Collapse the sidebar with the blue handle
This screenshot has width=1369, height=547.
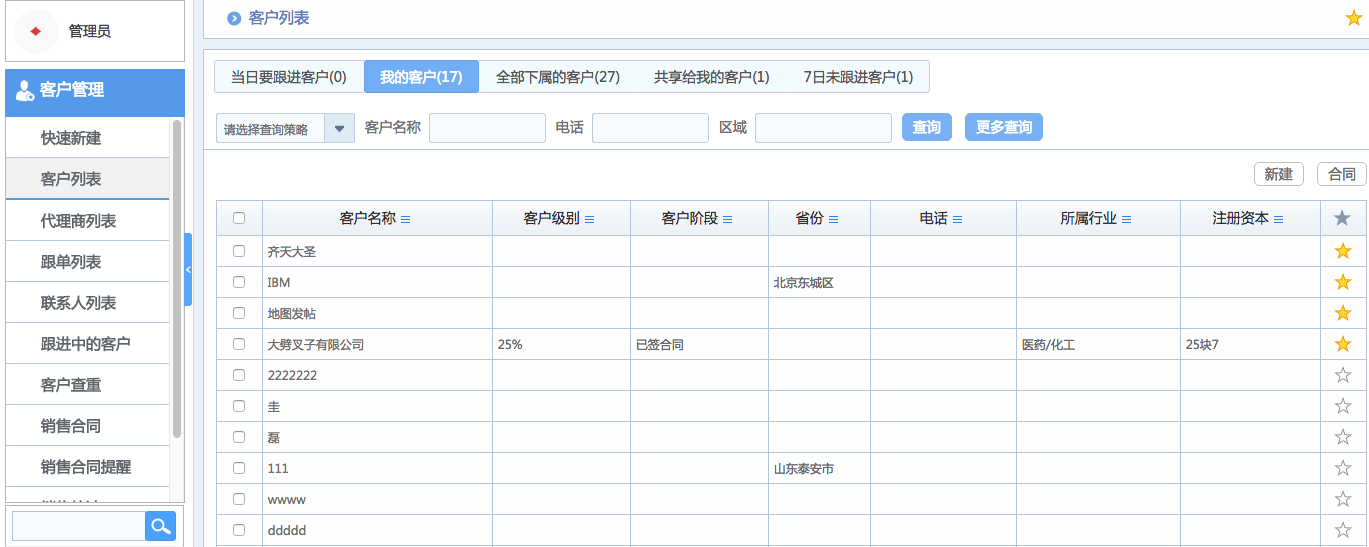(x=188, y=269)
